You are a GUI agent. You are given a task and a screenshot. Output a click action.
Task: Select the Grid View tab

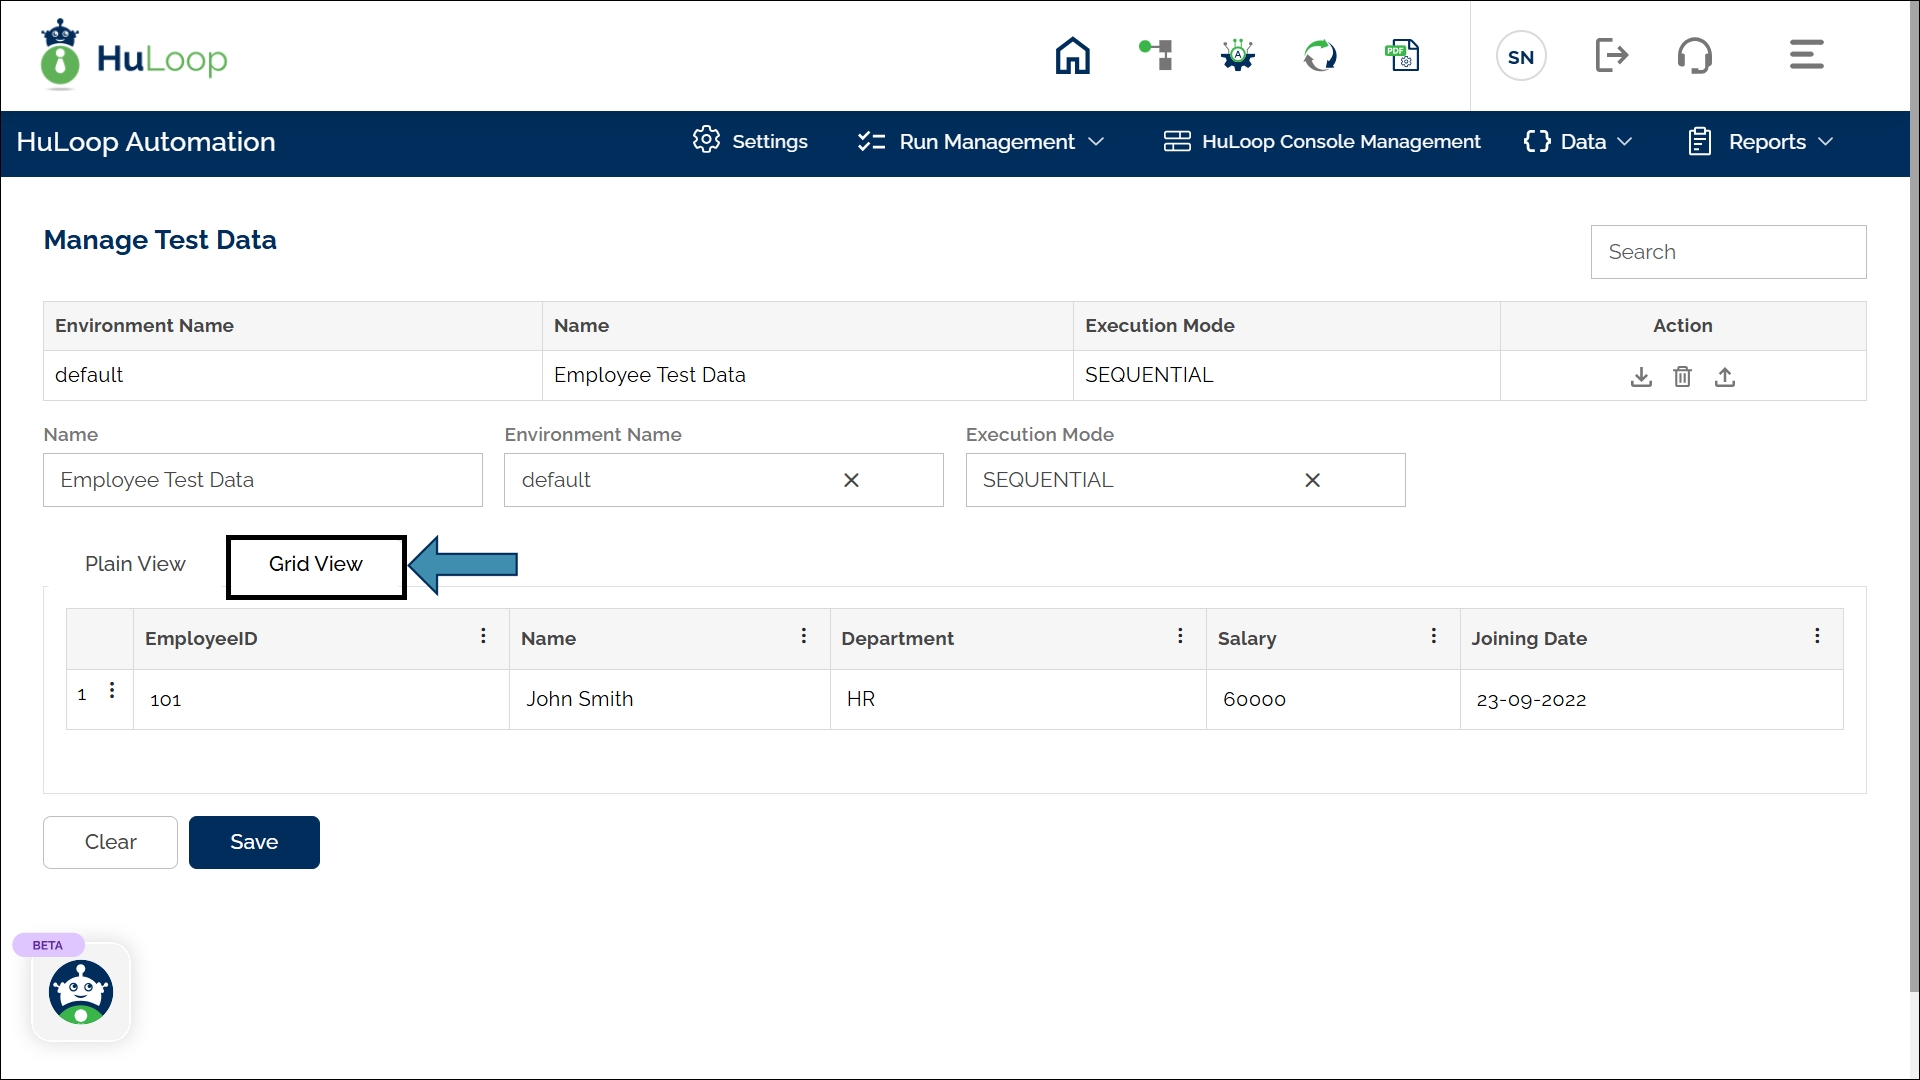pyautogui.click(x=316, y=564)
